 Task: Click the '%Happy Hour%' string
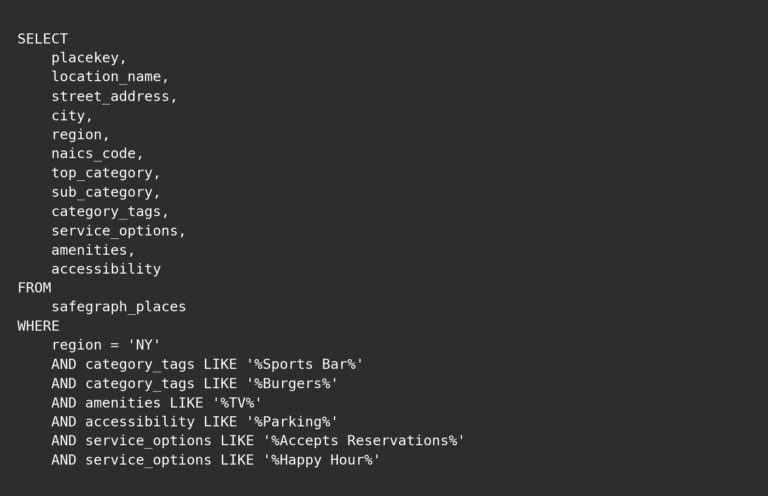[321, 460]
